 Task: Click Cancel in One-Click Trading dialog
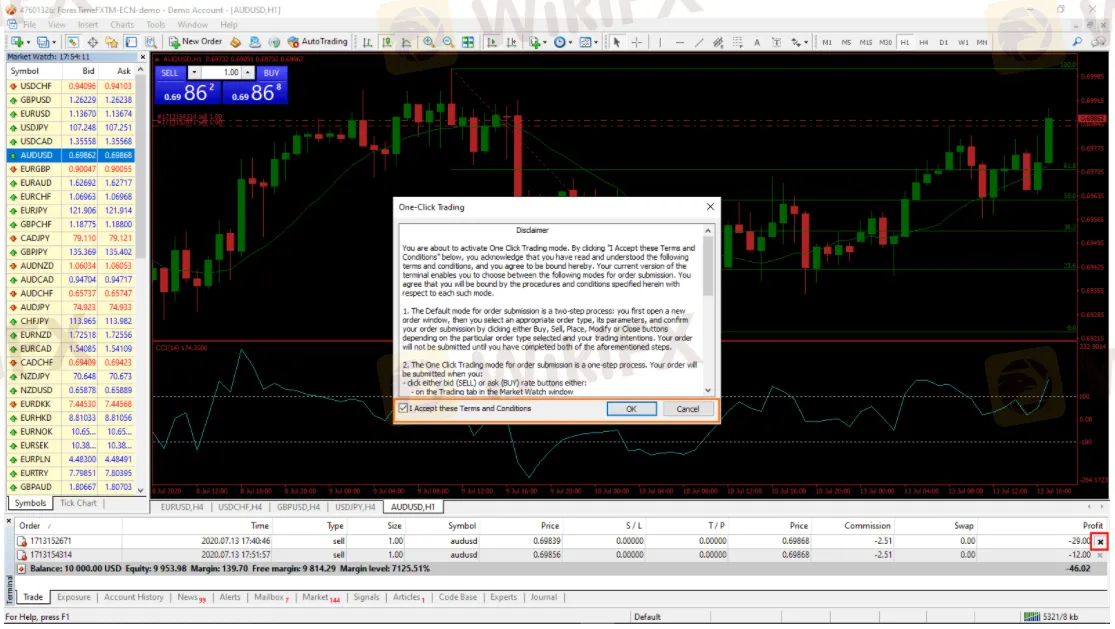click(x=688, y=409)
